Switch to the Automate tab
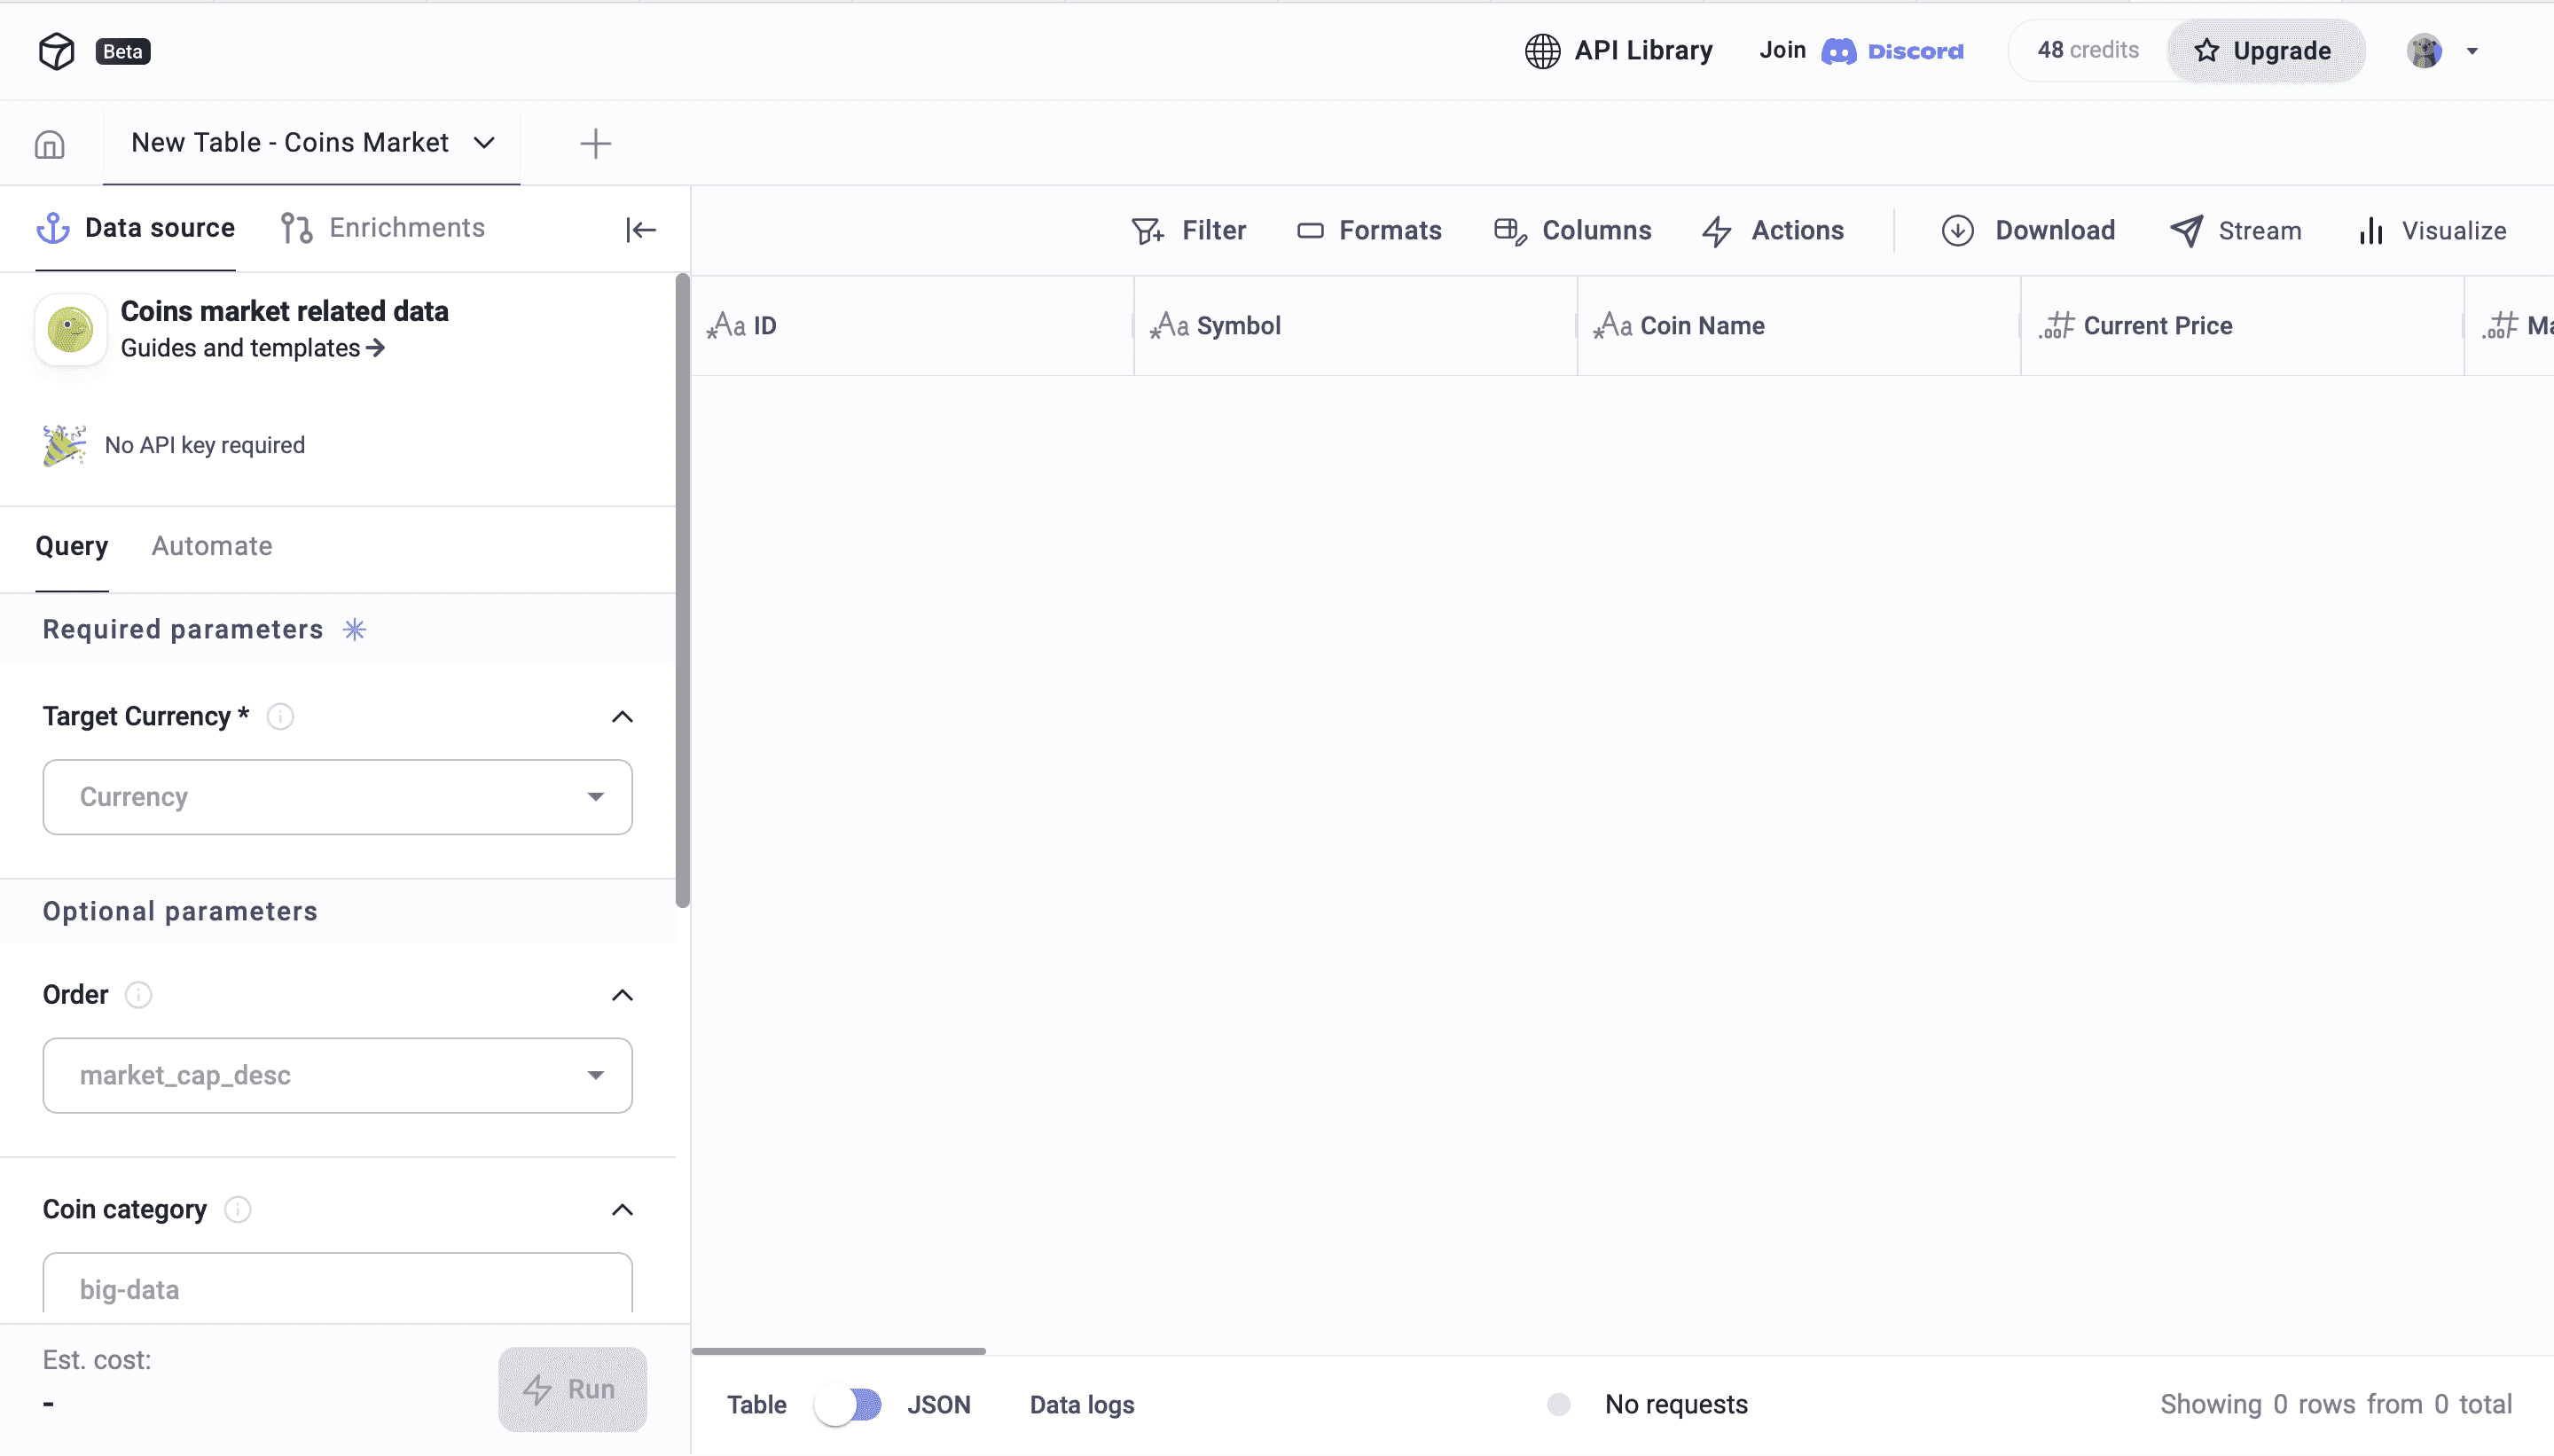 coord(212,546)
